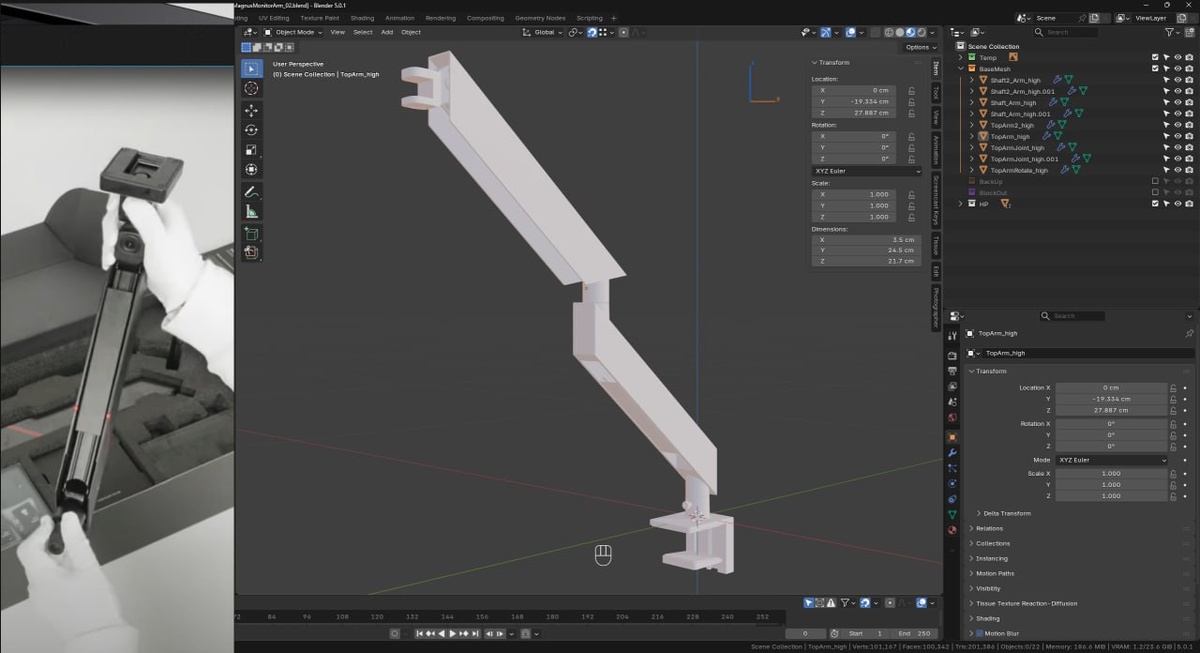Open the Add menu in viewport

point(386,32)
